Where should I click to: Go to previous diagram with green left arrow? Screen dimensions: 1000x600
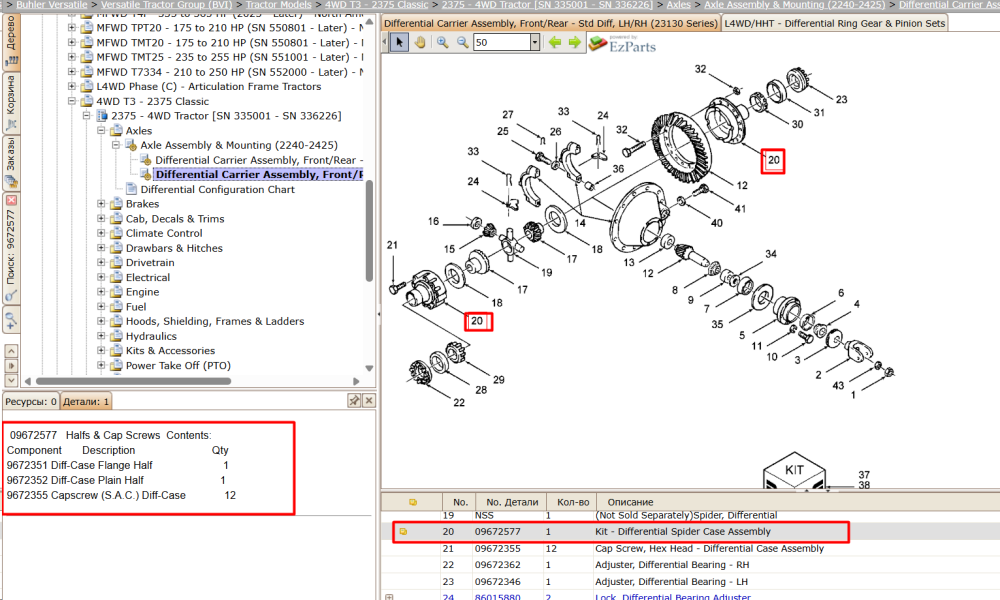coord(555,43)
